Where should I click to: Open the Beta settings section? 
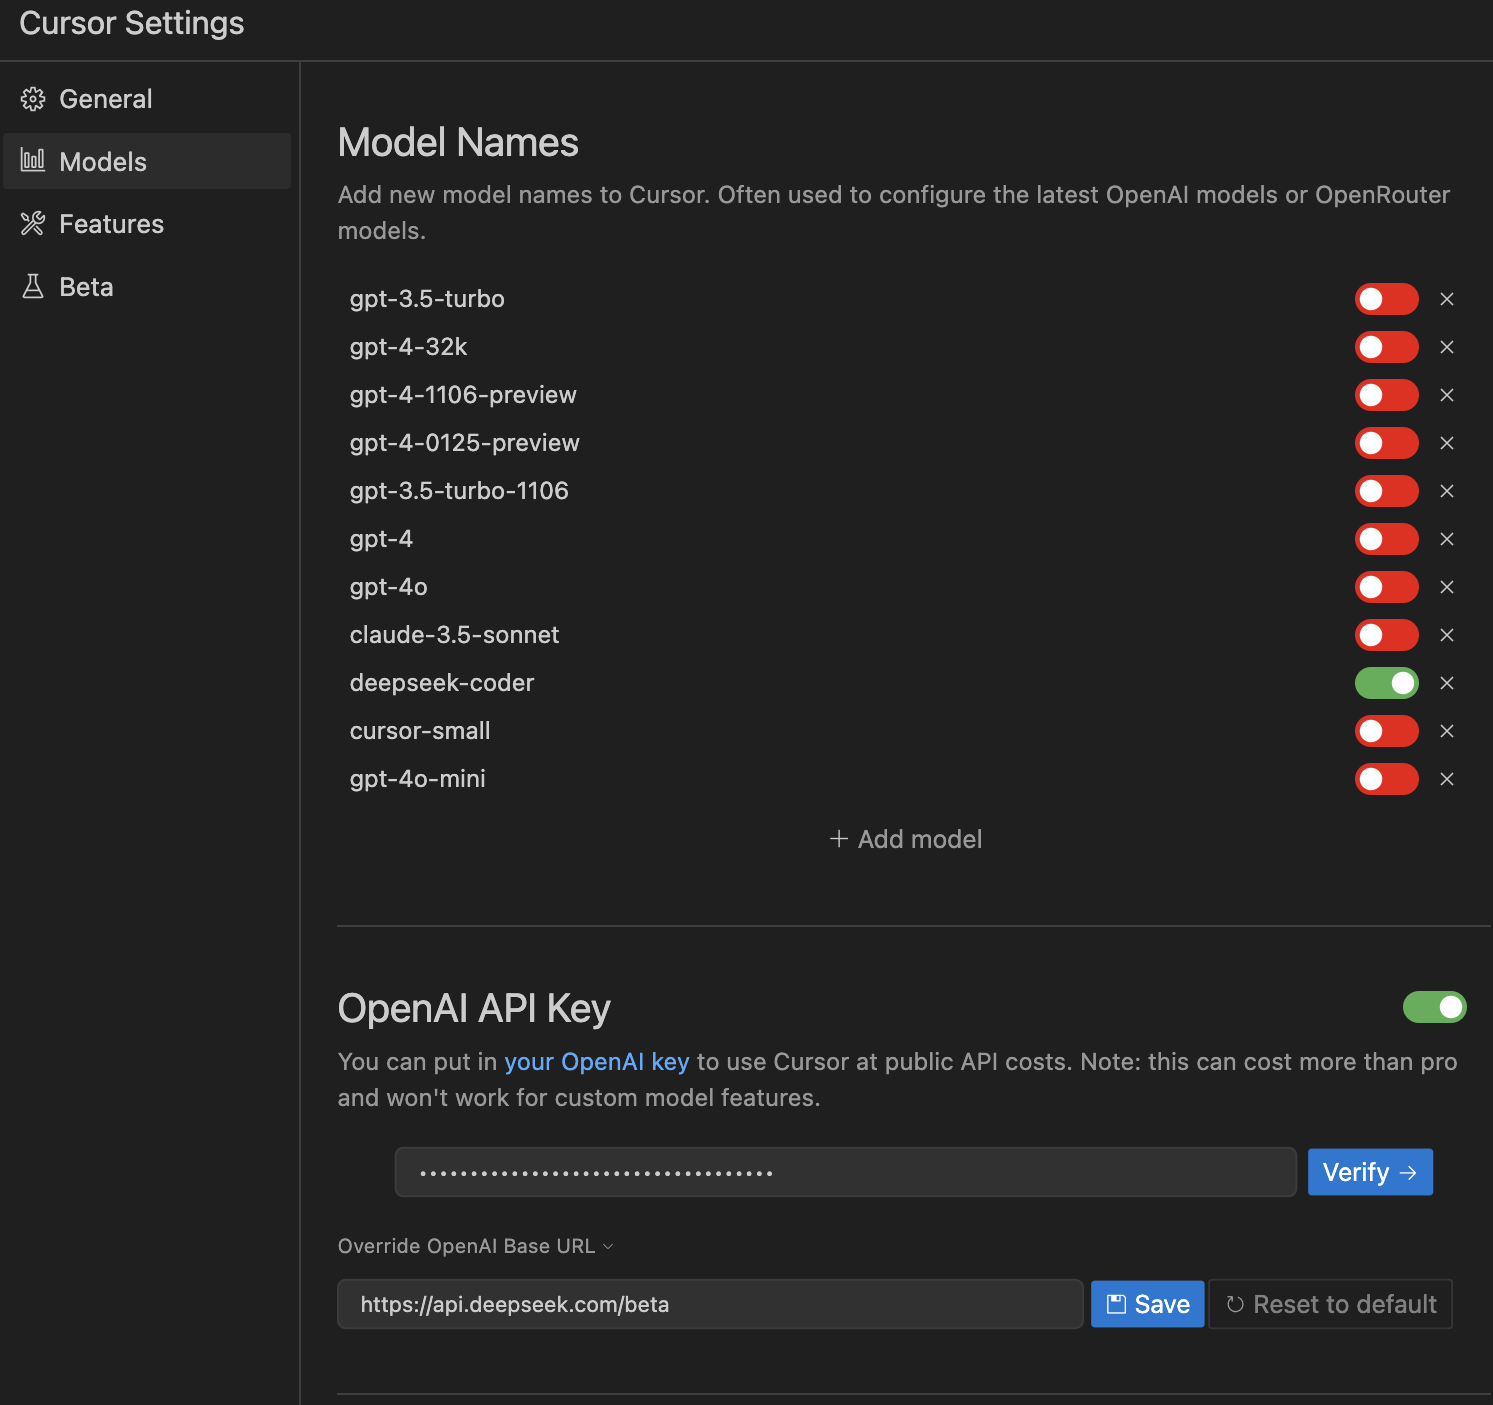pyautogui.click(x=86, y=286)
